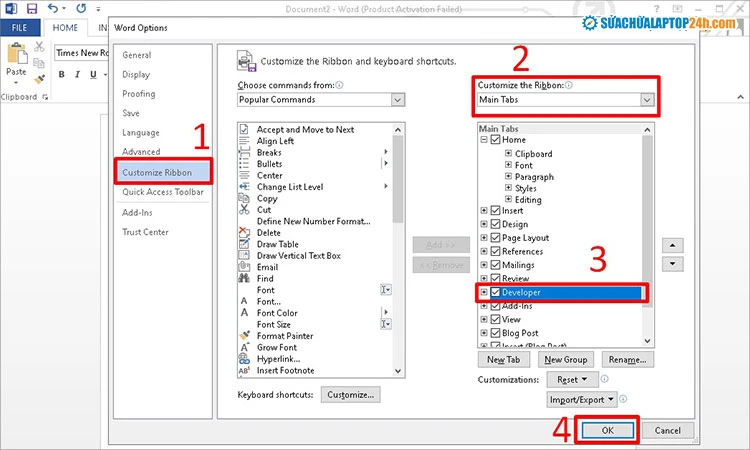Expand the Insert tab tree node
The width and height of the screenshot is (750, 450).
(x=484, y=210)
